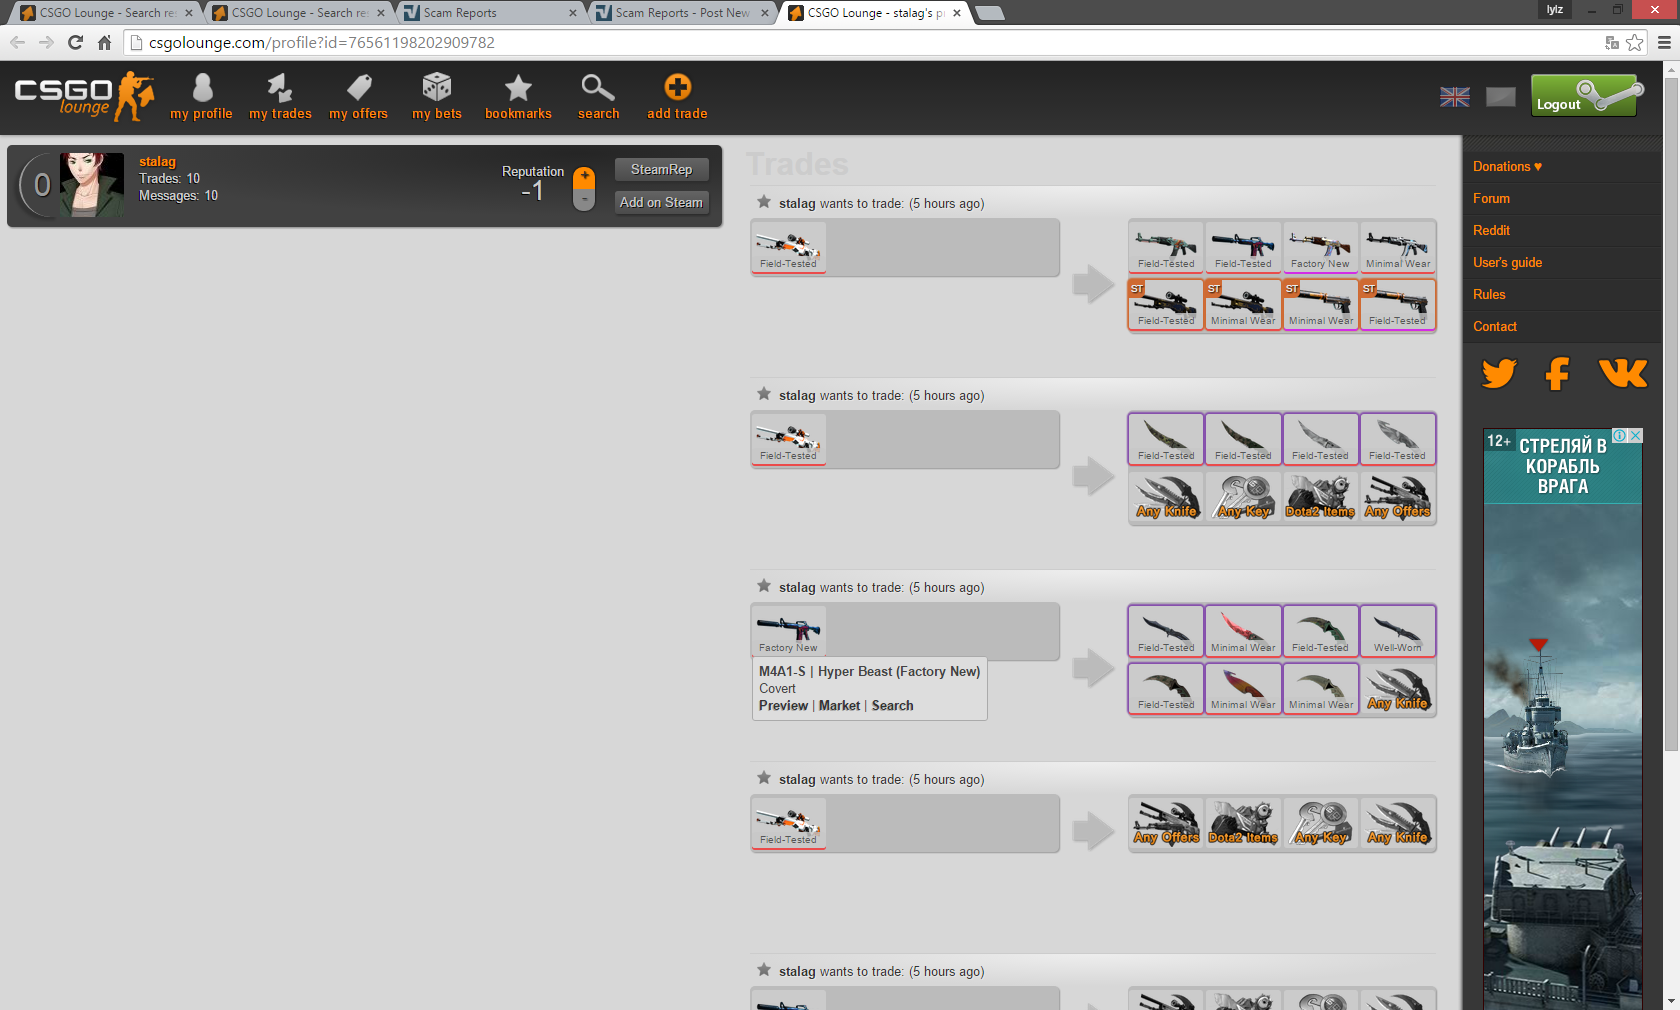Select Any Knife in fourth trade
The width and height of the screenshot is (1680, 1010).
point(1397,823)
